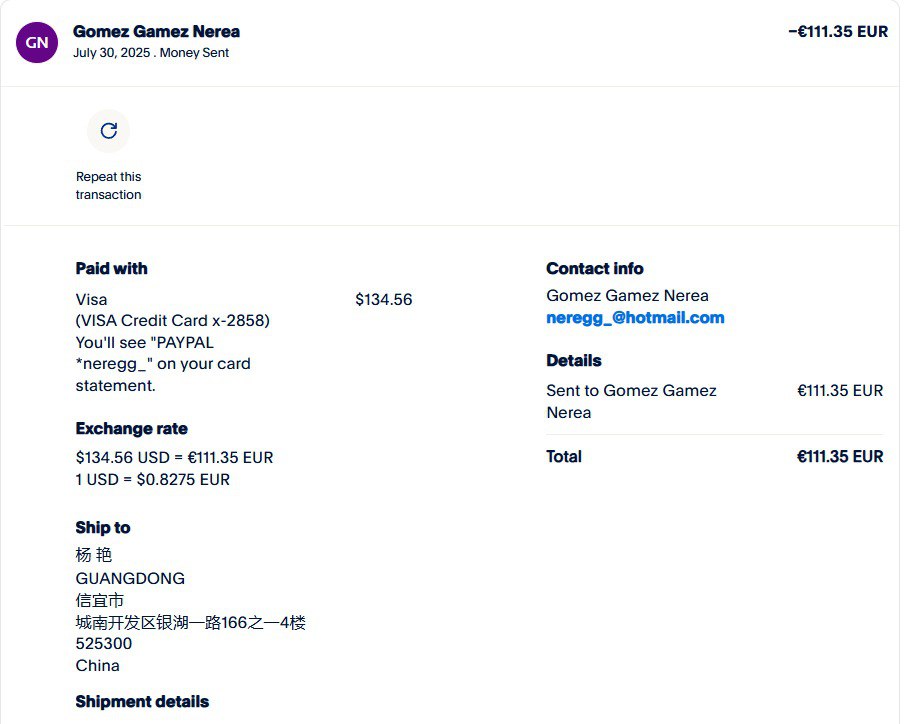
Task: Click the "Details" heading on the right
Action: [573, 360]
